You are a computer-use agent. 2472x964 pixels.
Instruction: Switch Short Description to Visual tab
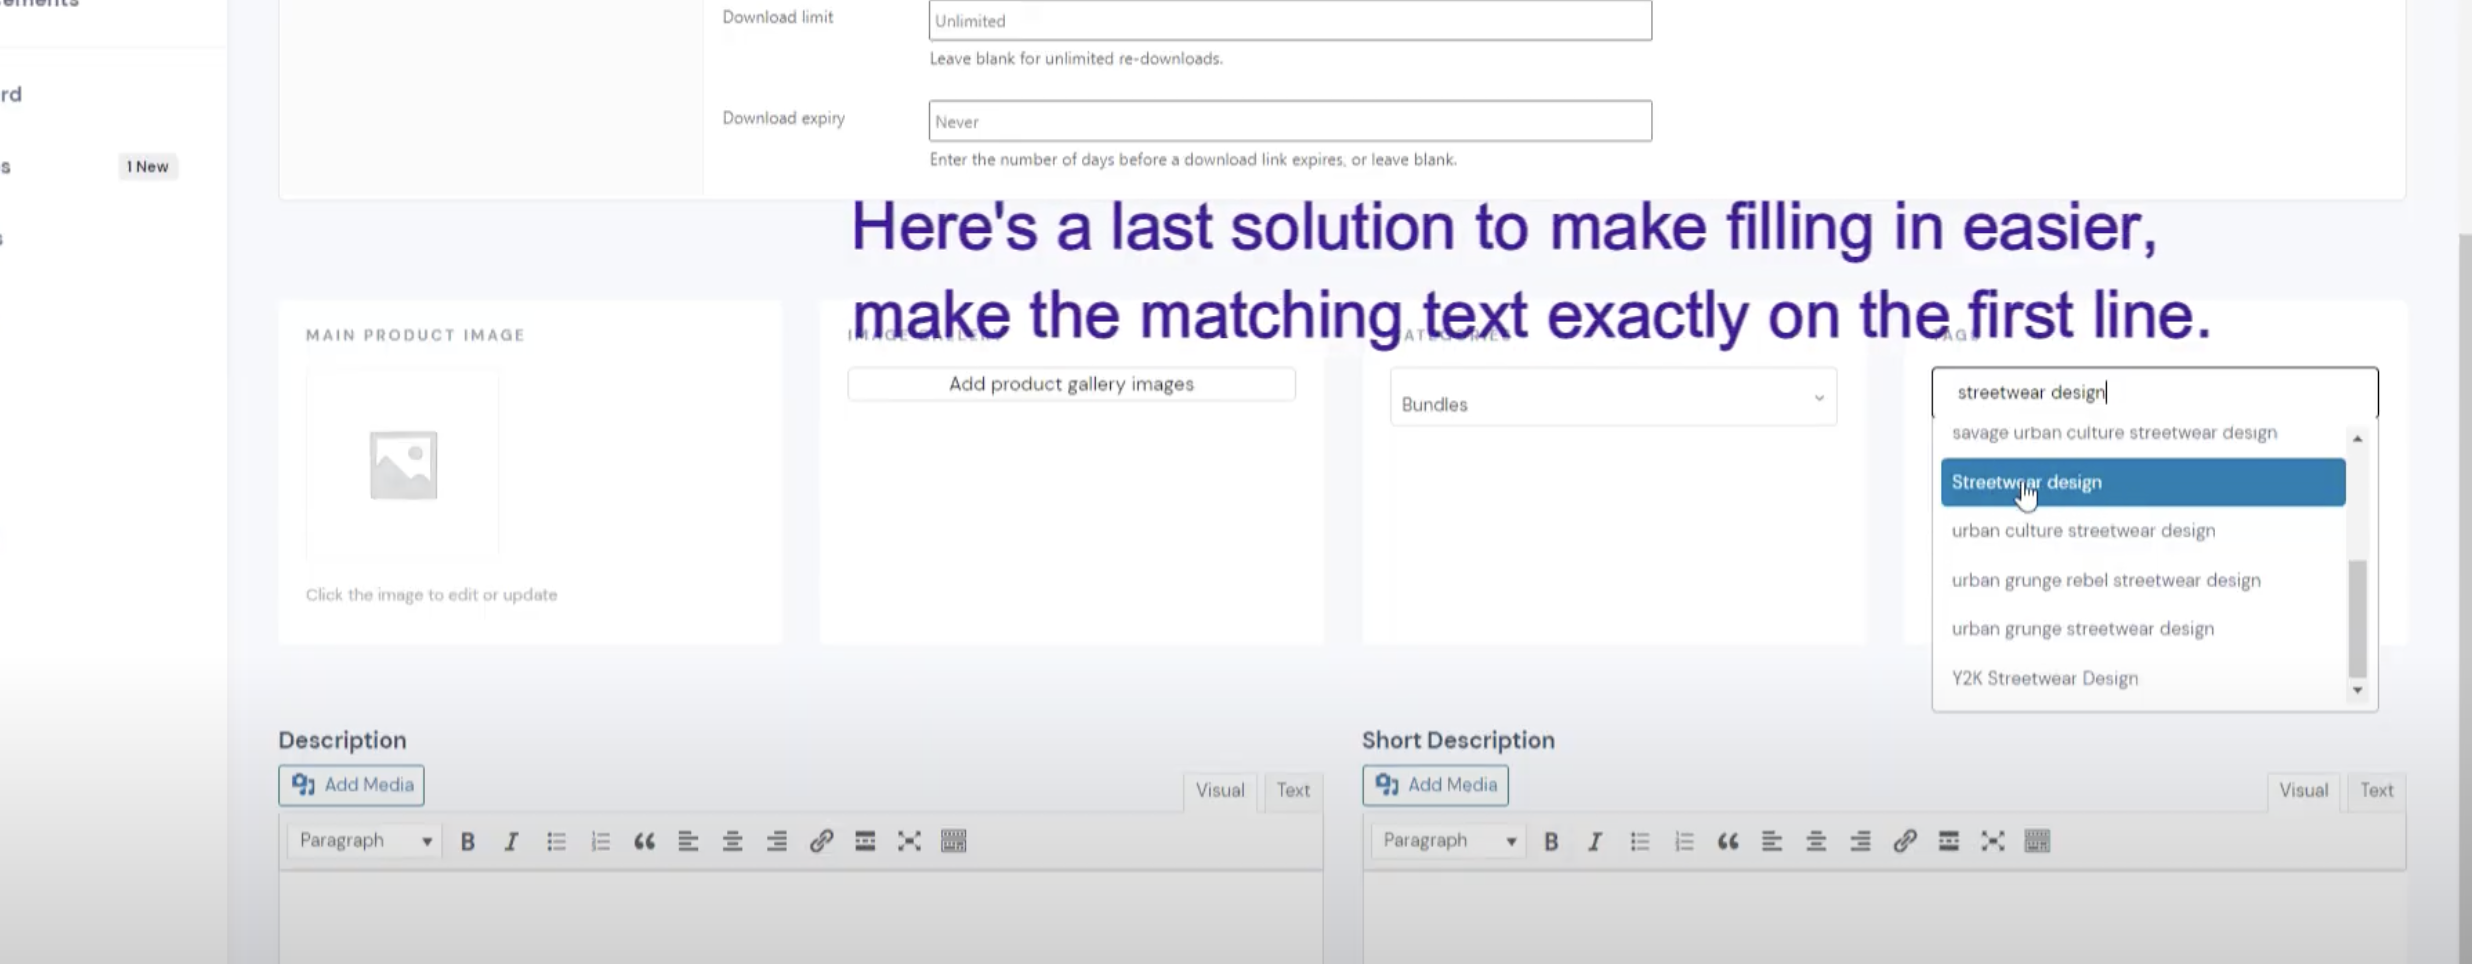[x=2304, y=790]
